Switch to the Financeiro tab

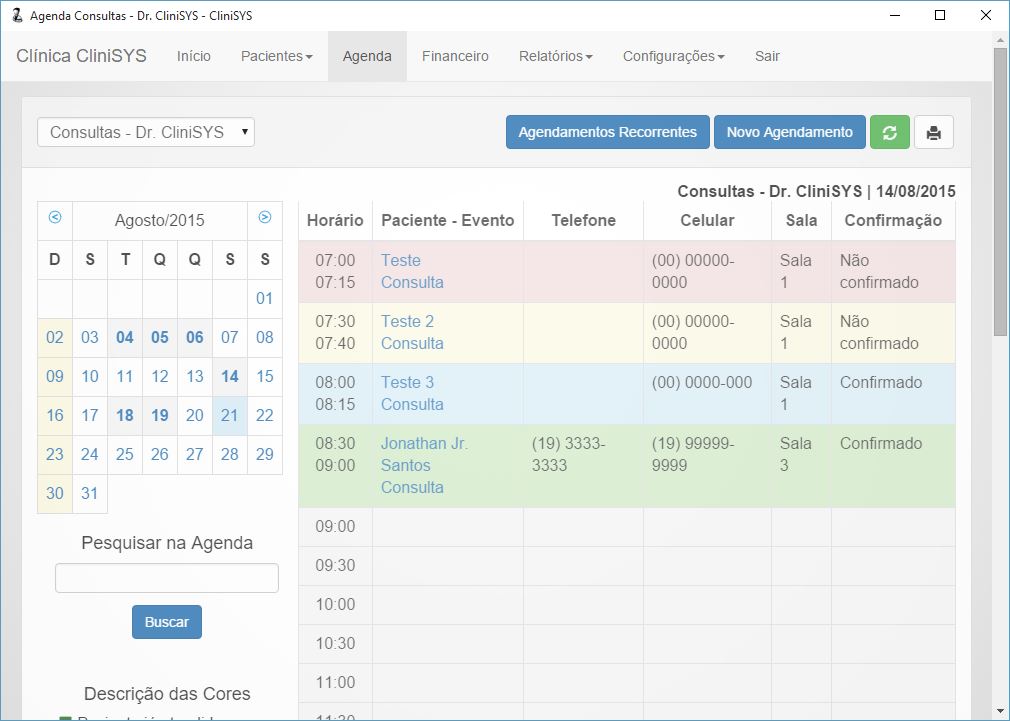[455, 56]
